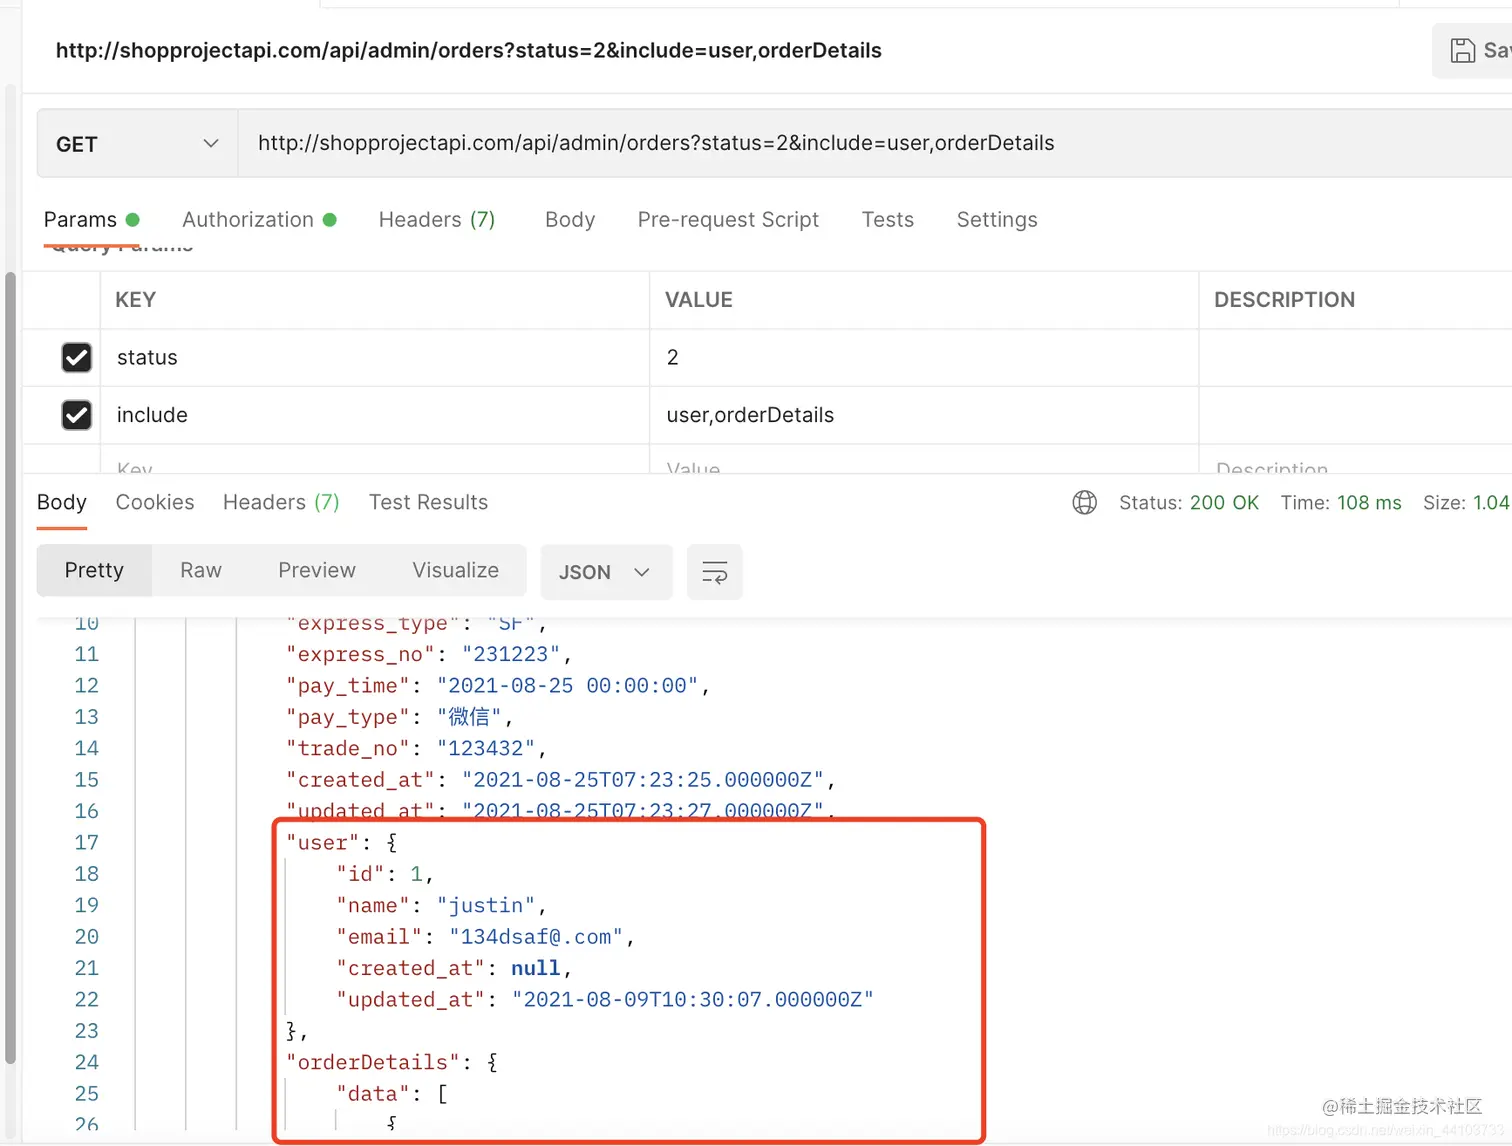Edit the status value 2 cell
The width and height of the screenshot is (1512, 1146).
point(924,358)
